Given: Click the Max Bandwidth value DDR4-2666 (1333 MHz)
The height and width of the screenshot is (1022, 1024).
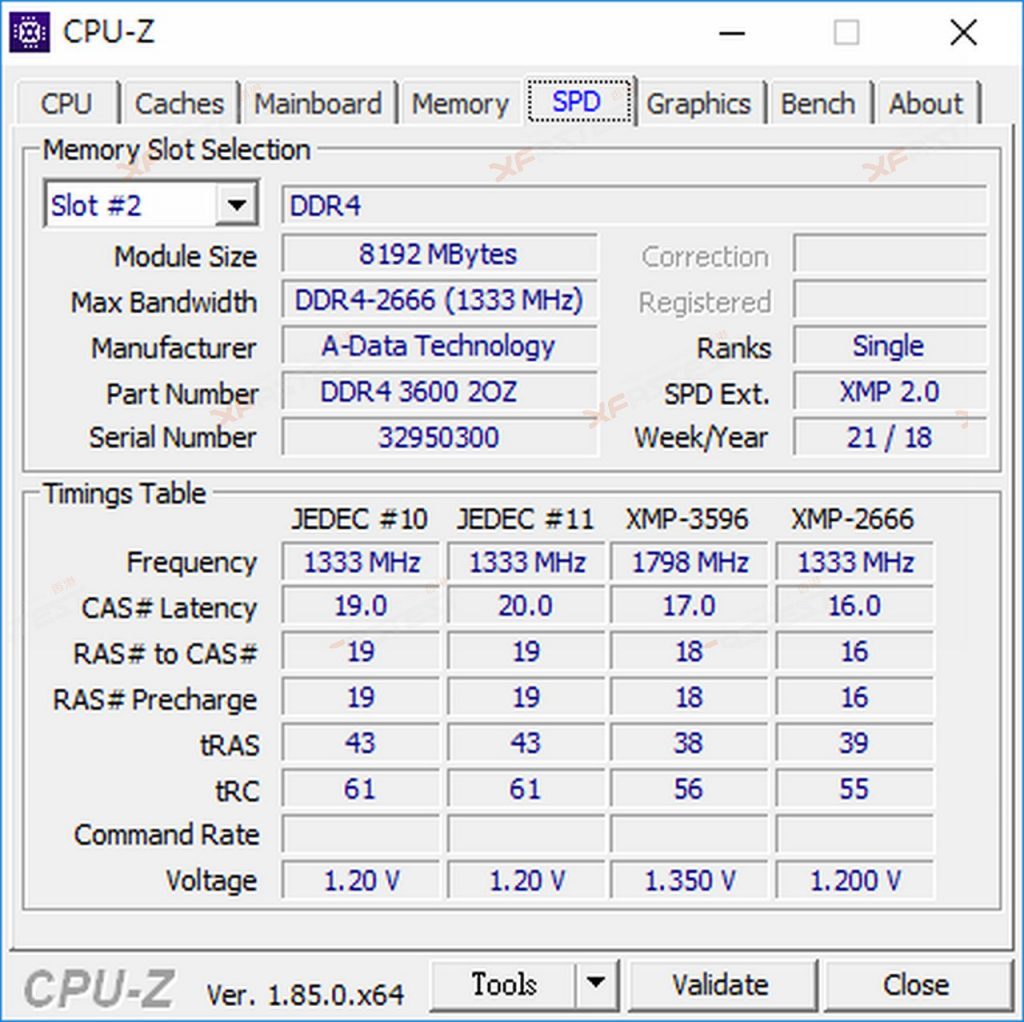Looking at the screenshot, I should pyautogui.click(x=440, y=300).
